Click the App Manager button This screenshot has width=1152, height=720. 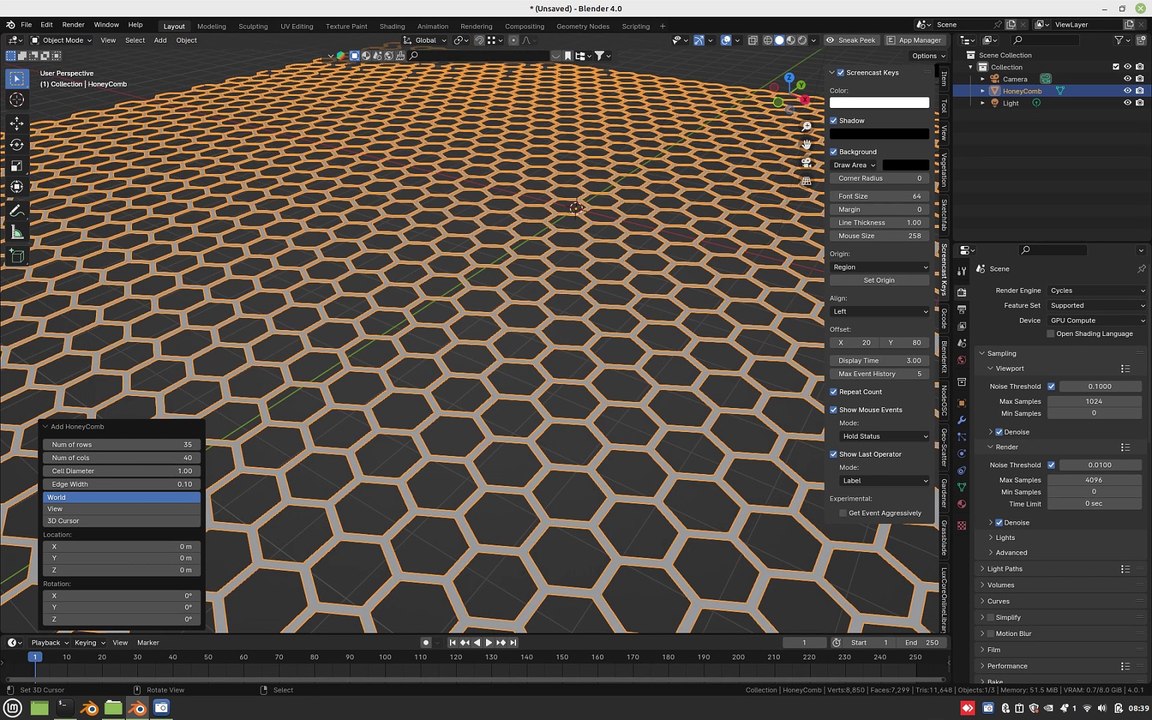click(x=915, y=40)
